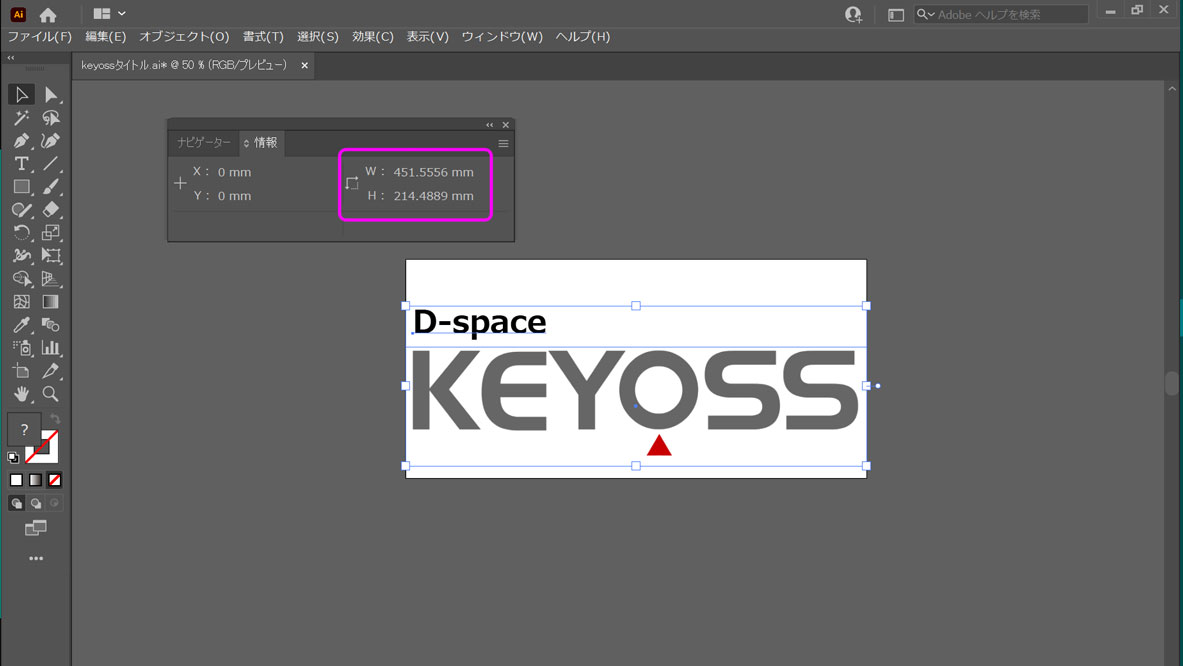Choose the Type tool
This screenshot has width=1183, height=666.
(21, 164)
